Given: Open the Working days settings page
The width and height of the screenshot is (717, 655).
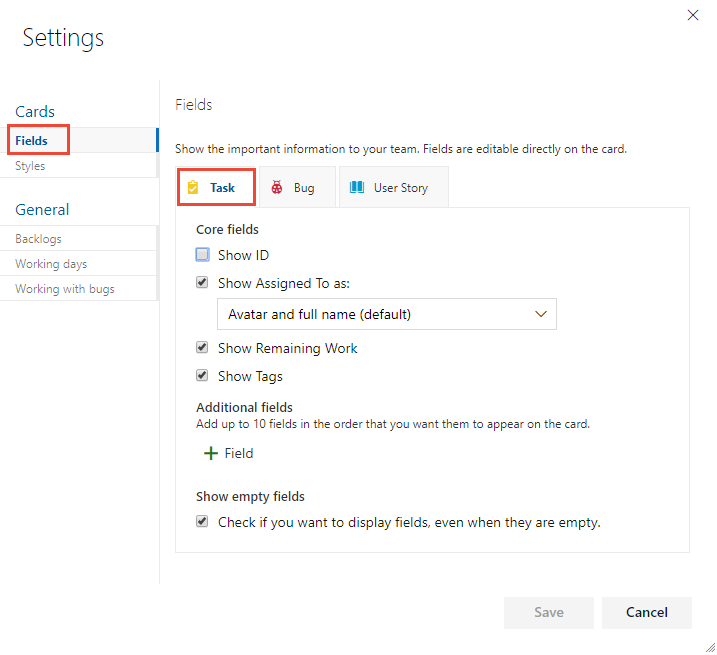Looking at the screenshot, I should pyautogui.click(x=79, y=264).
